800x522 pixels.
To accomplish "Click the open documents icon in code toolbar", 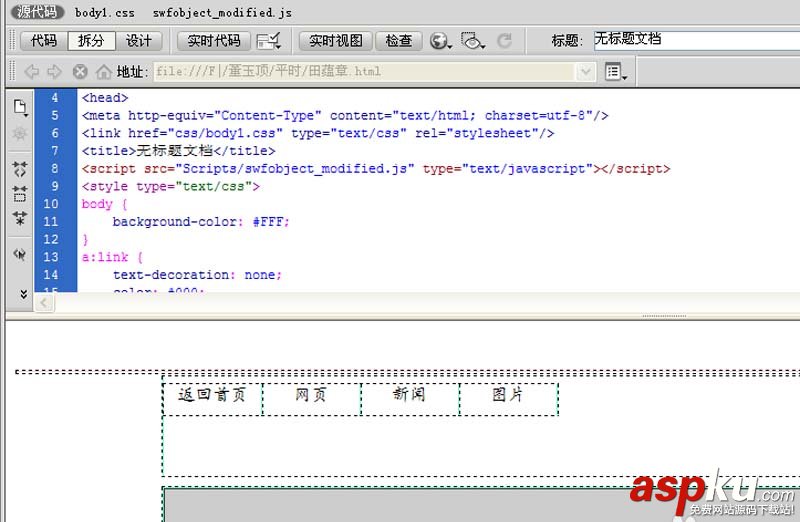I will pyautogui.click(x=20, y=107).
